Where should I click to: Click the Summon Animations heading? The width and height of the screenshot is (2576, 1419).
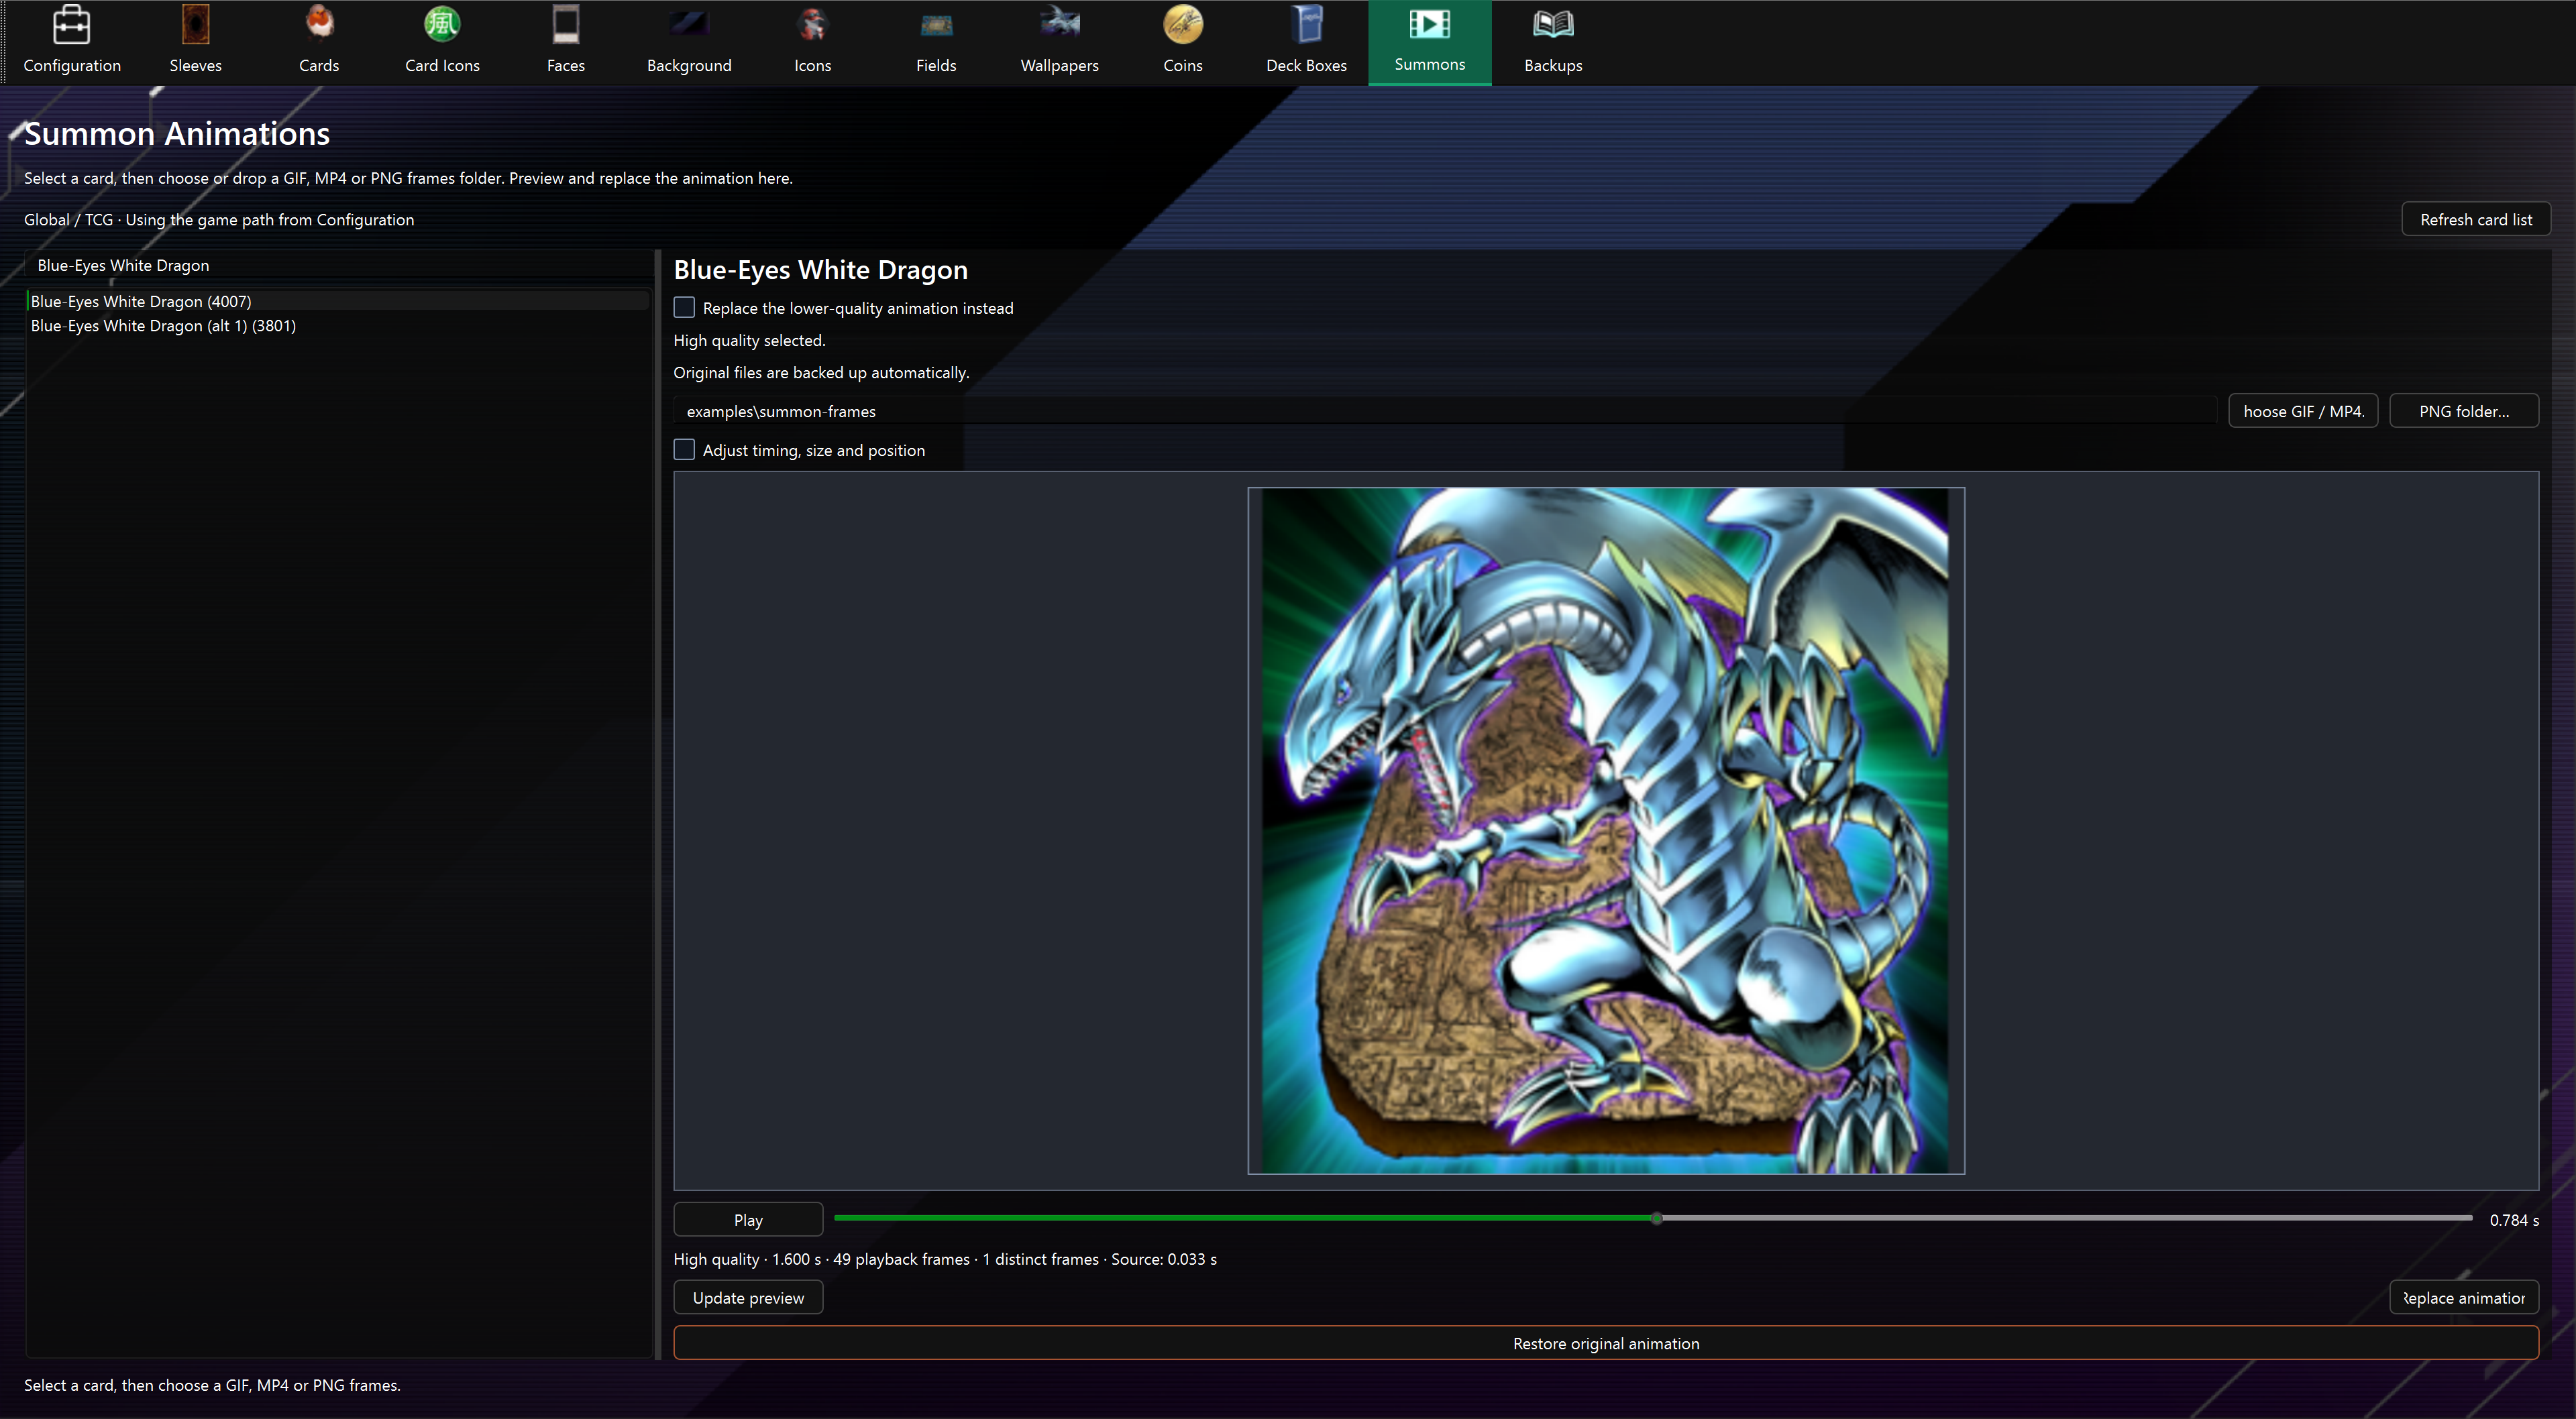pyautogui.click(x=177, y=133)
